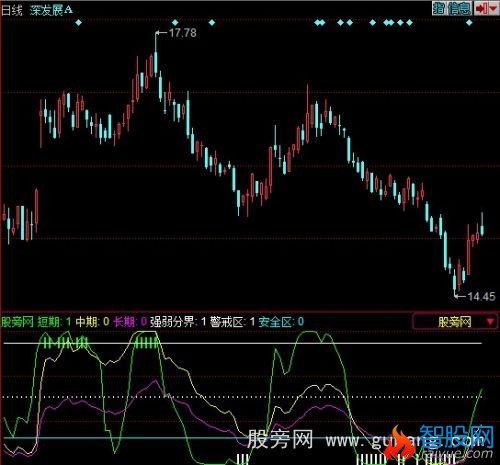The image size is (500, 465).
Task: Click the rightmost cyan diamond info marker
Action: pyautogui.click(x=469, y=23)
